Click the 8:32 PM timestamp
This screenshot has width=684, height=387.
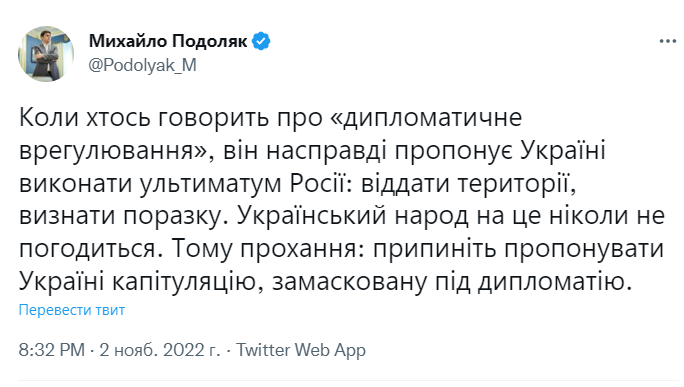point(51,350)
